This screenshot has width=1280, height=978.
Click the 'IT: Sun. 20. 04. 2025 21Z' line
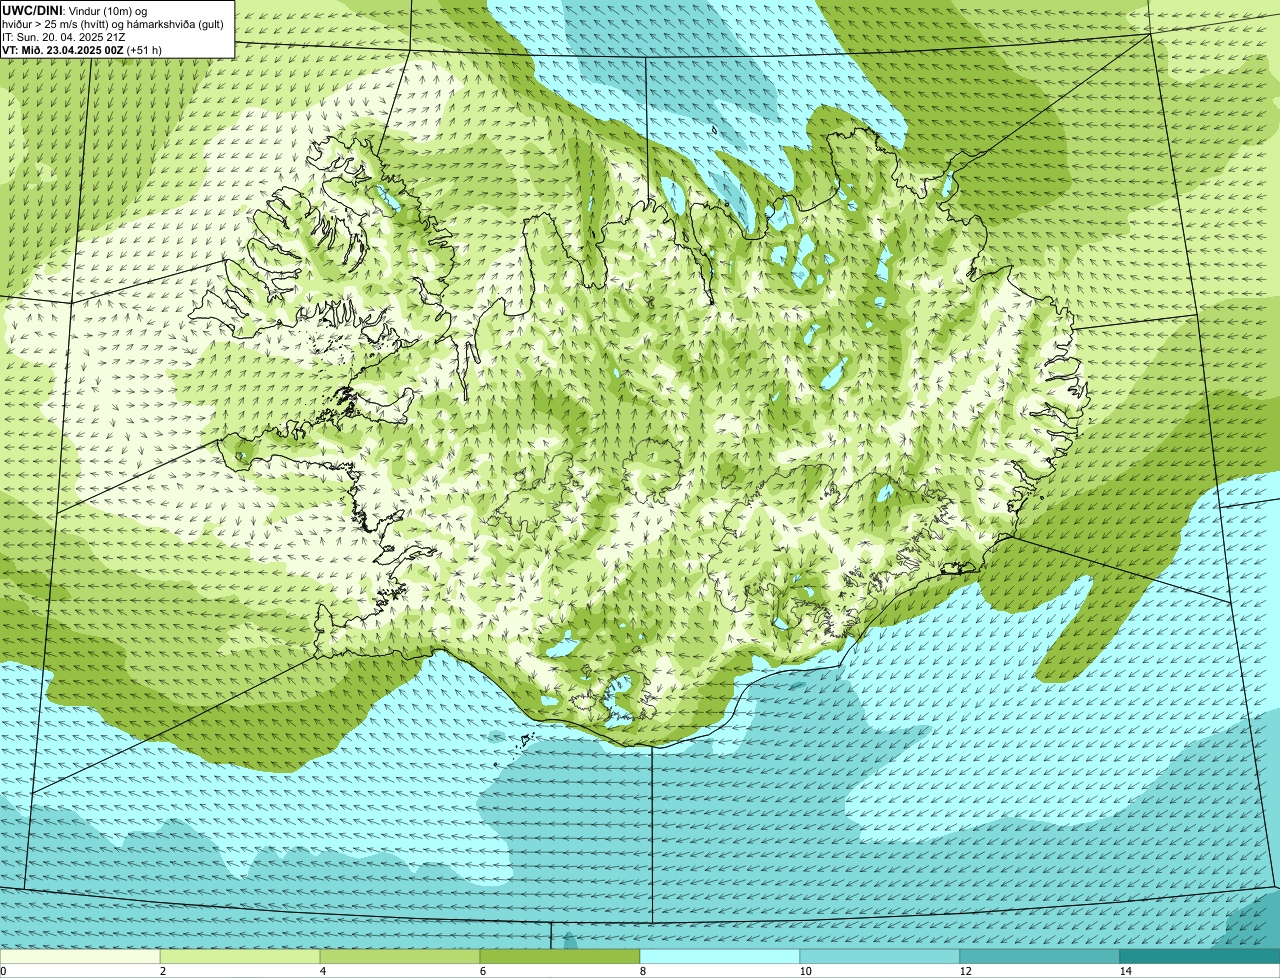pos(64,37)
